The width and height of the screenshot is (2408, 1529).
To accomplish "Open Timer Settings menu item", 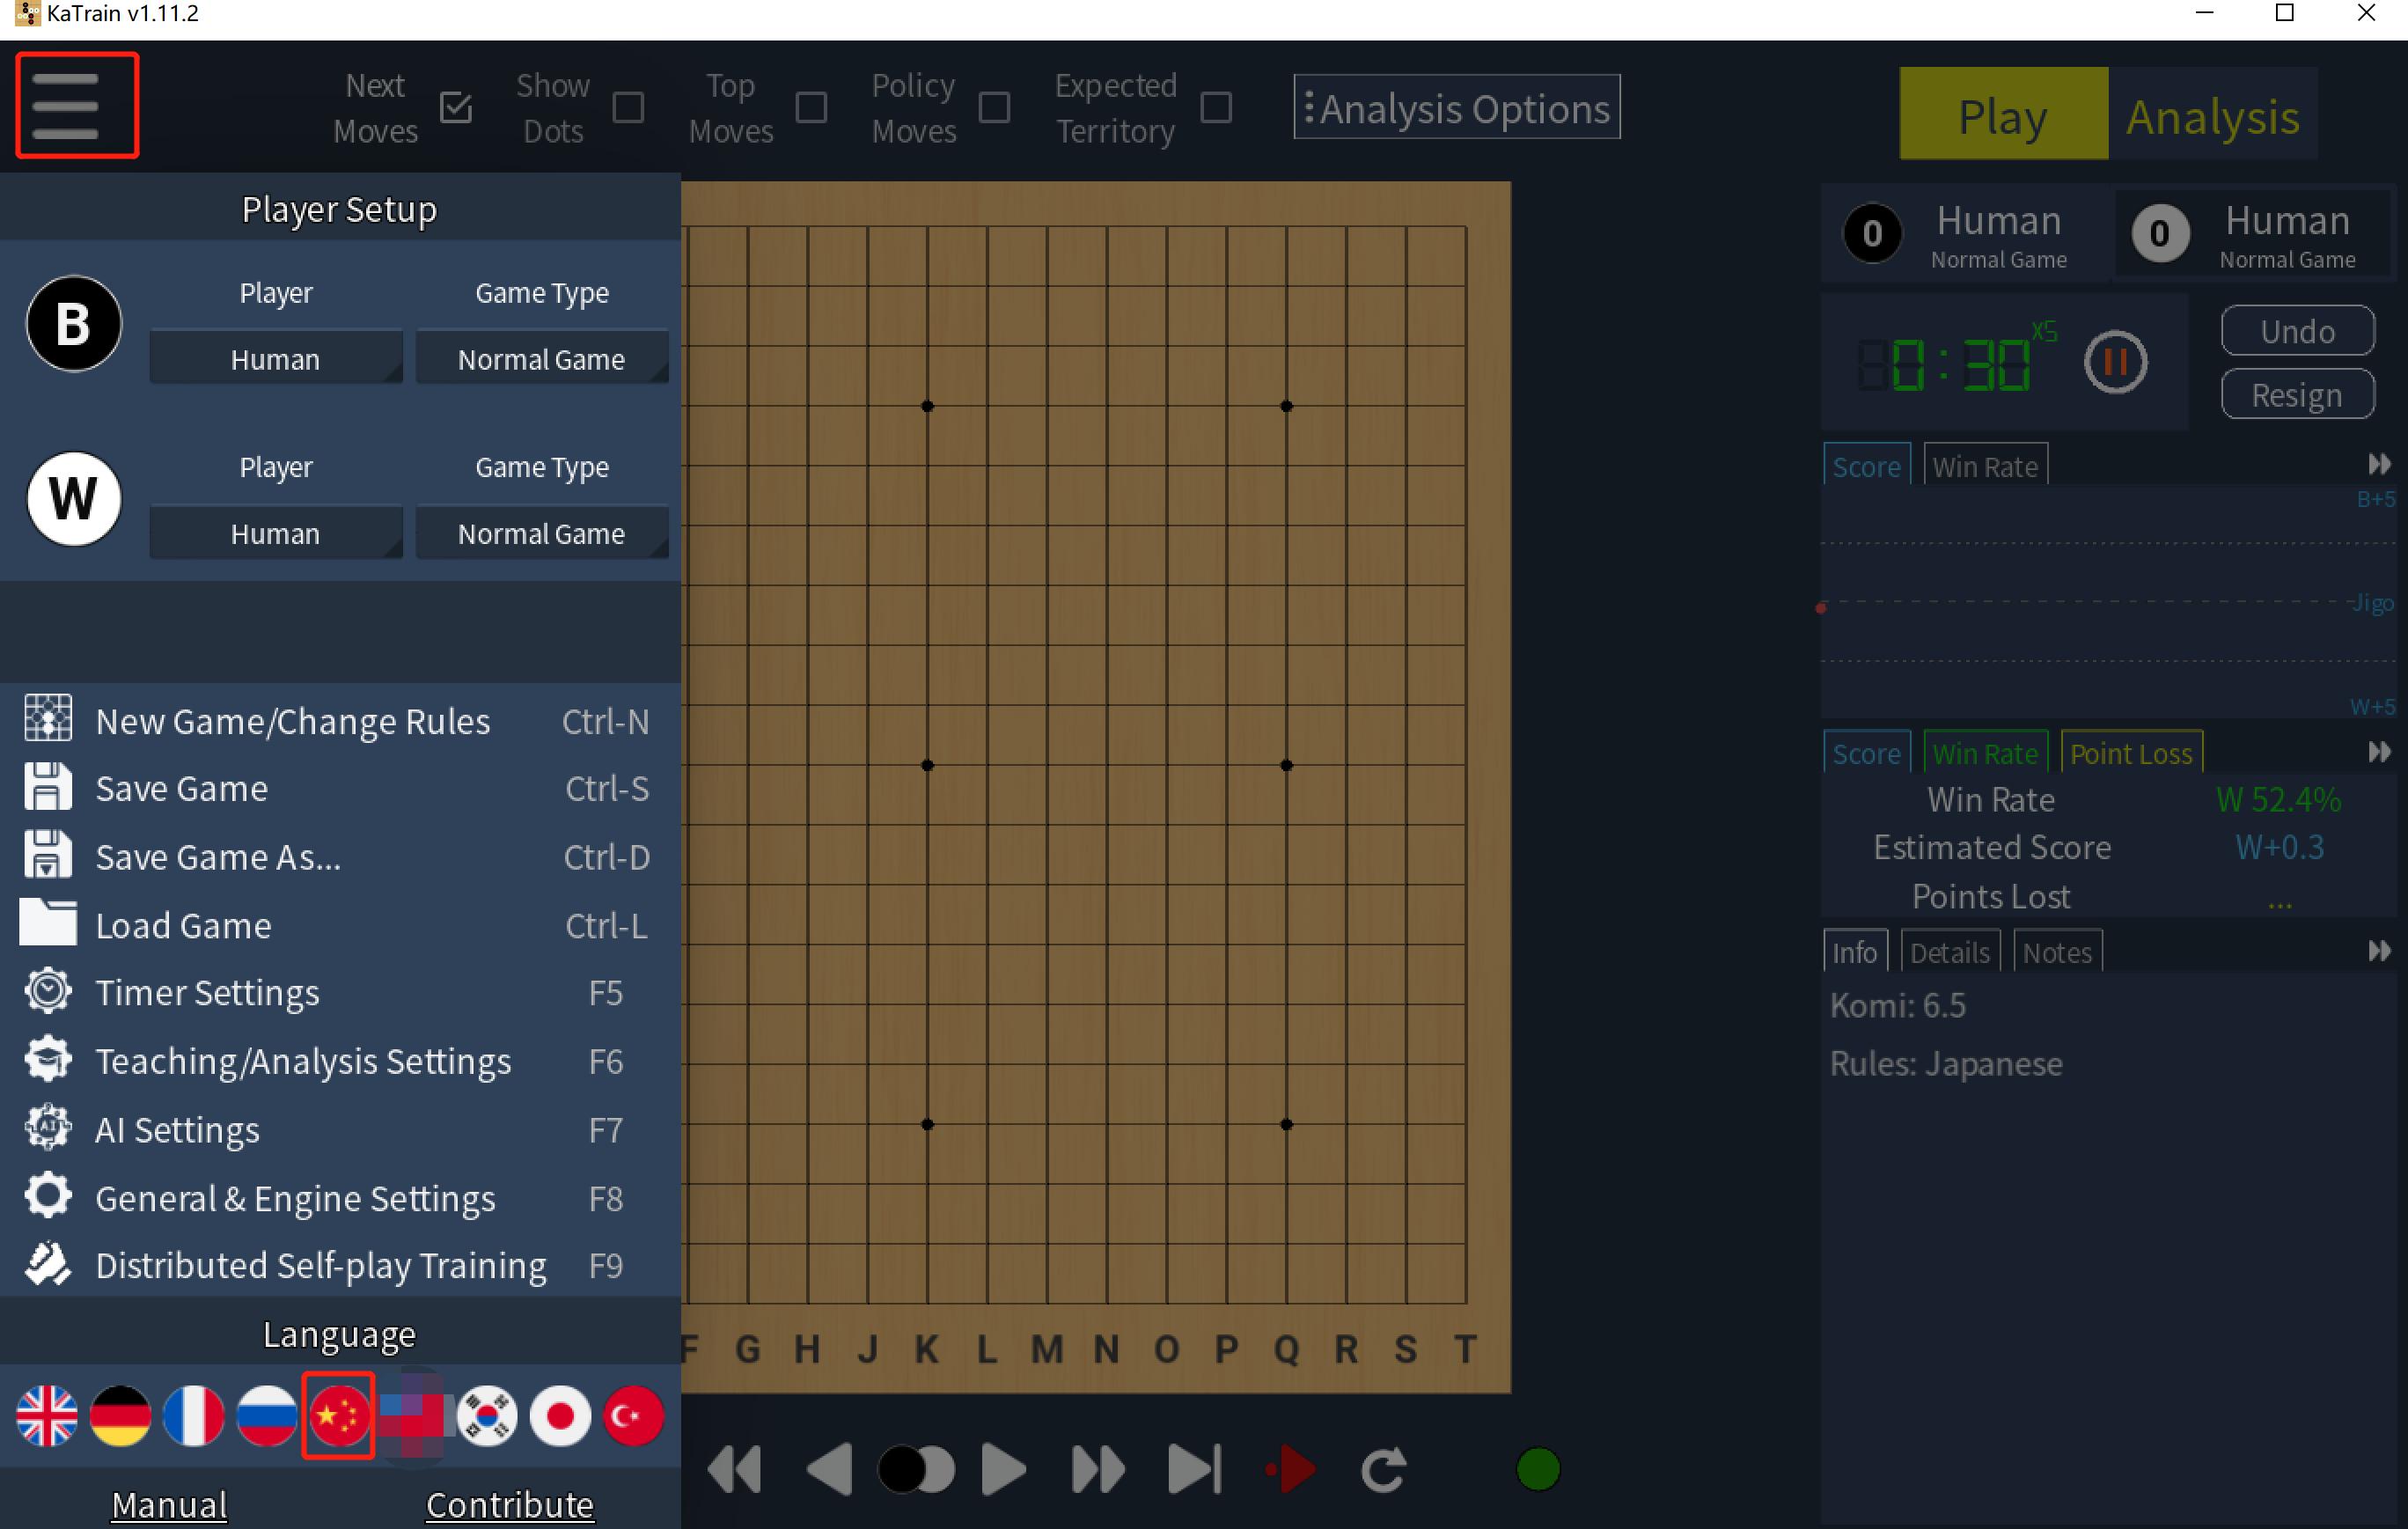I will tap(207, 992).
